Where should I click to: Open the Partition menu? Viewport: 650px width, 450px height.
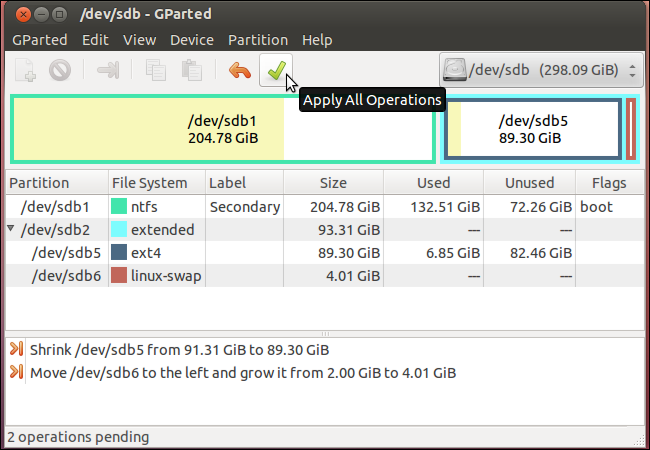(258, 40)
